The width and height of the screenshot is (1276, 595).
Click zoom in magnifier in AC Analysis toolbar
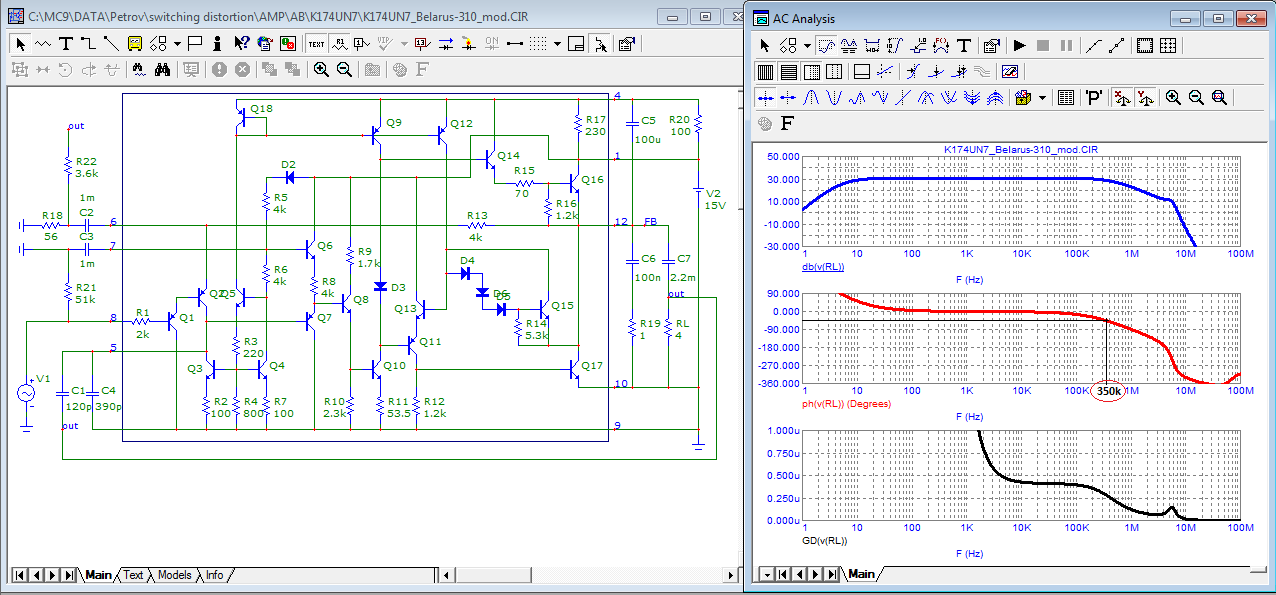coord(1173,98)
